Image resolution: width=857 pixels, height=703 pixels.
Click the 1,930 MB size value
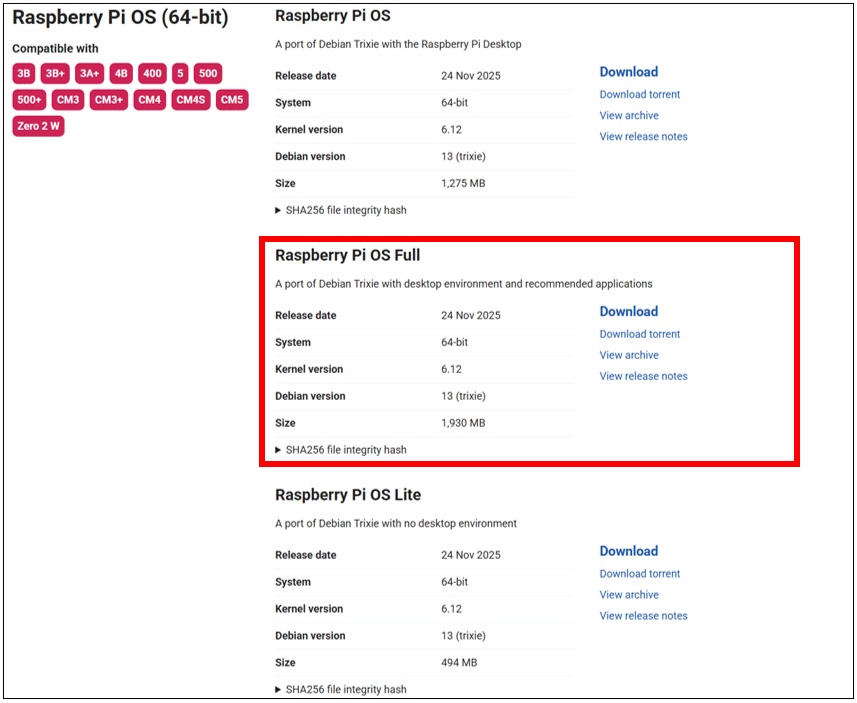[463, 423]
